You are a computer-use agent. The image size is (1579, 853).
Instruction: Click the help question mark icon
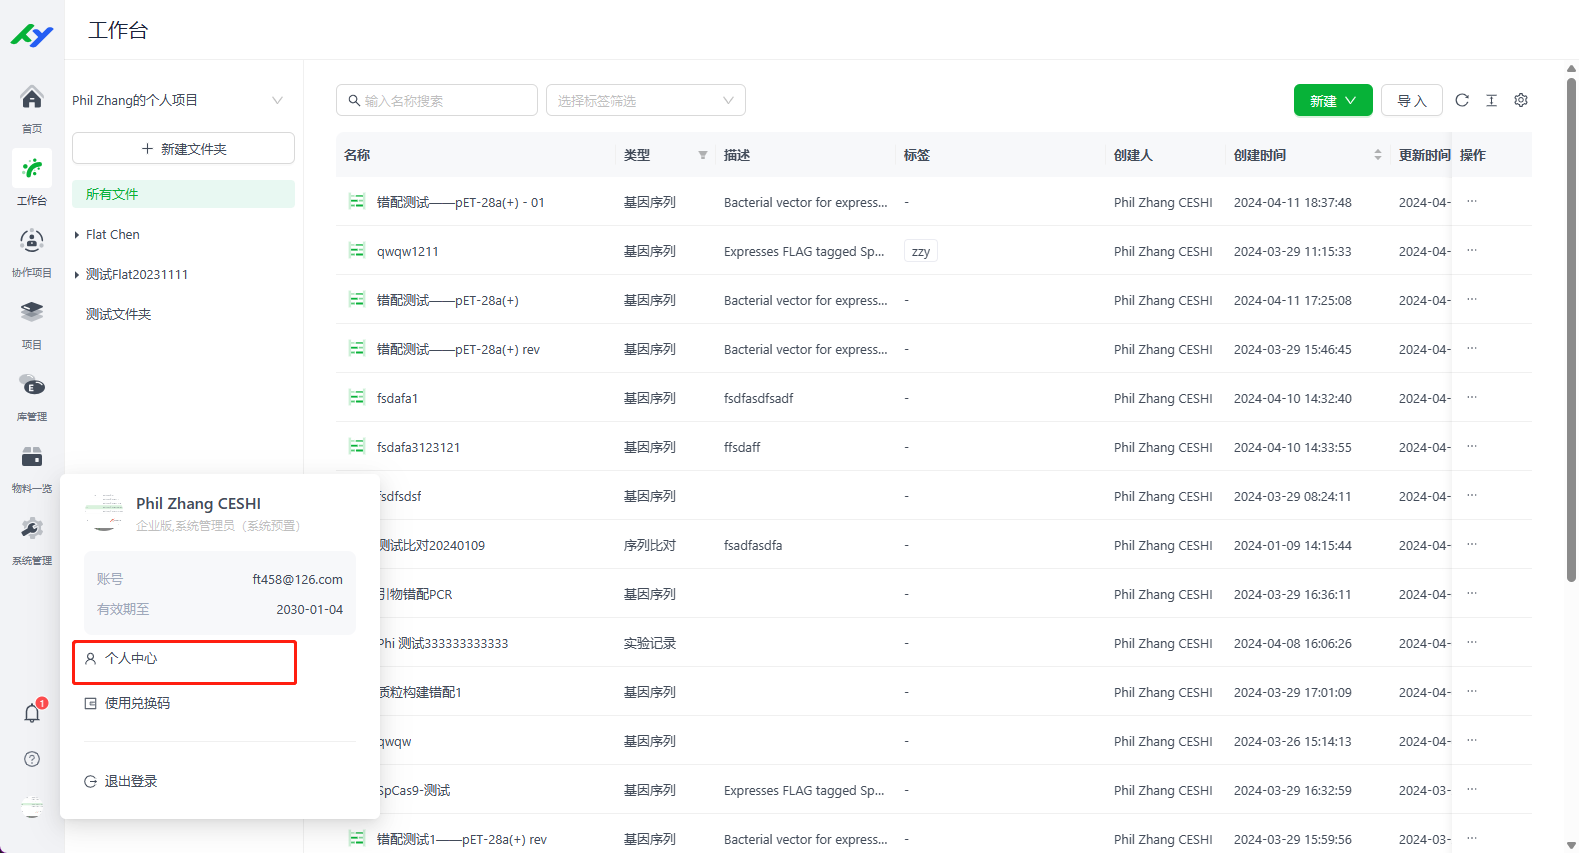[x=32, y=759]
